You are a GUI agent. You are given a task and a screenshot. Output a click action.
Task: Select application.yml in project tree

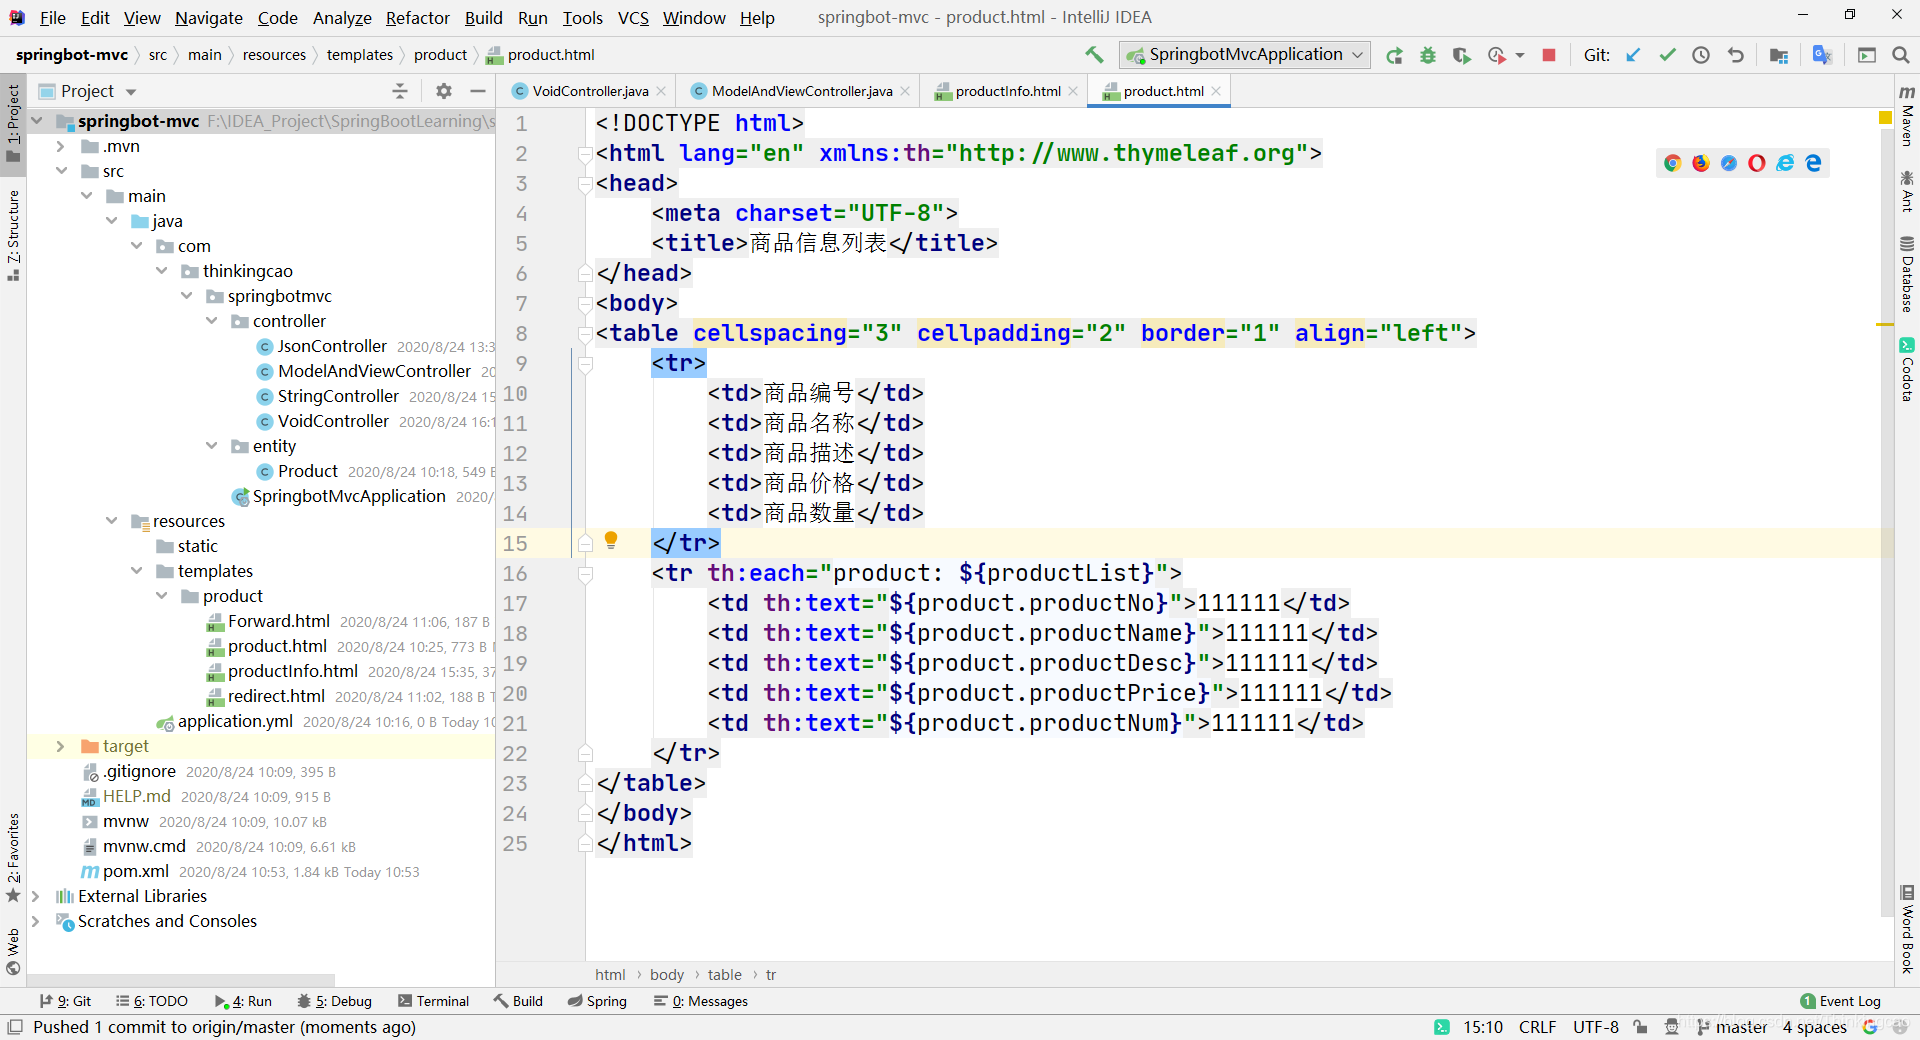pos(235,721)
